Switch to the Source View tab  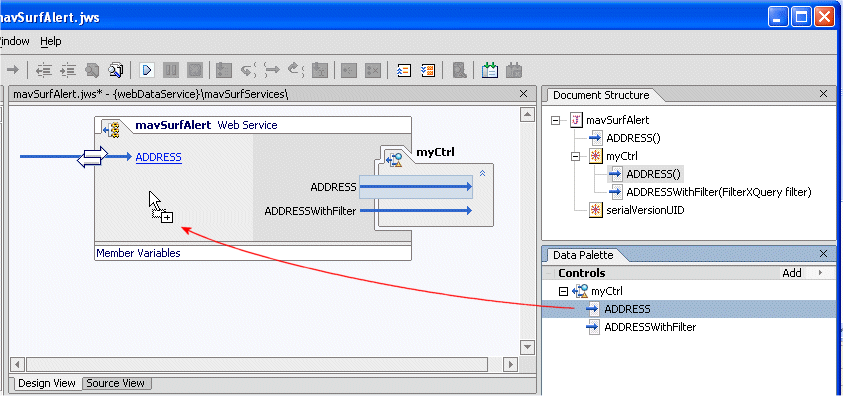116,383
